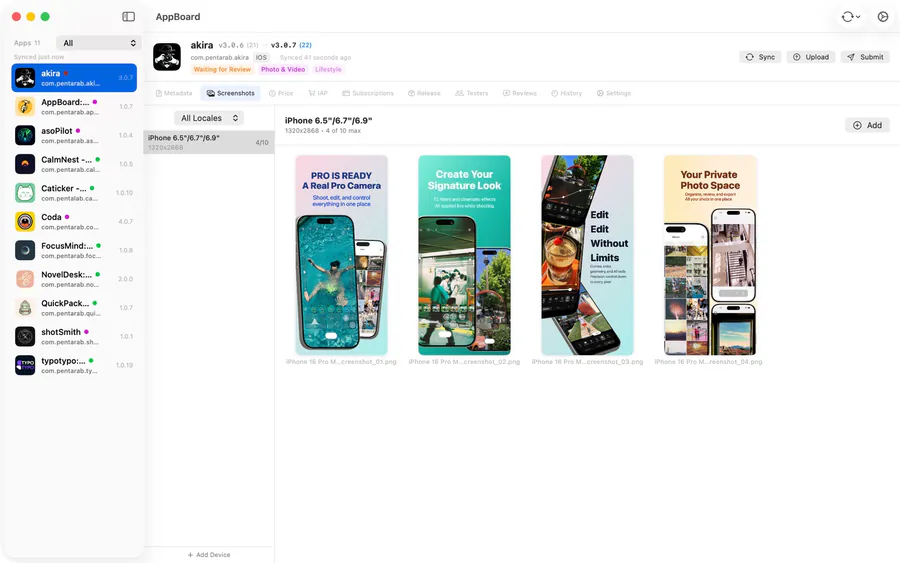This screenshot has height=563, width=900.
Task: Submit the app for review
Action: point(865,57)
